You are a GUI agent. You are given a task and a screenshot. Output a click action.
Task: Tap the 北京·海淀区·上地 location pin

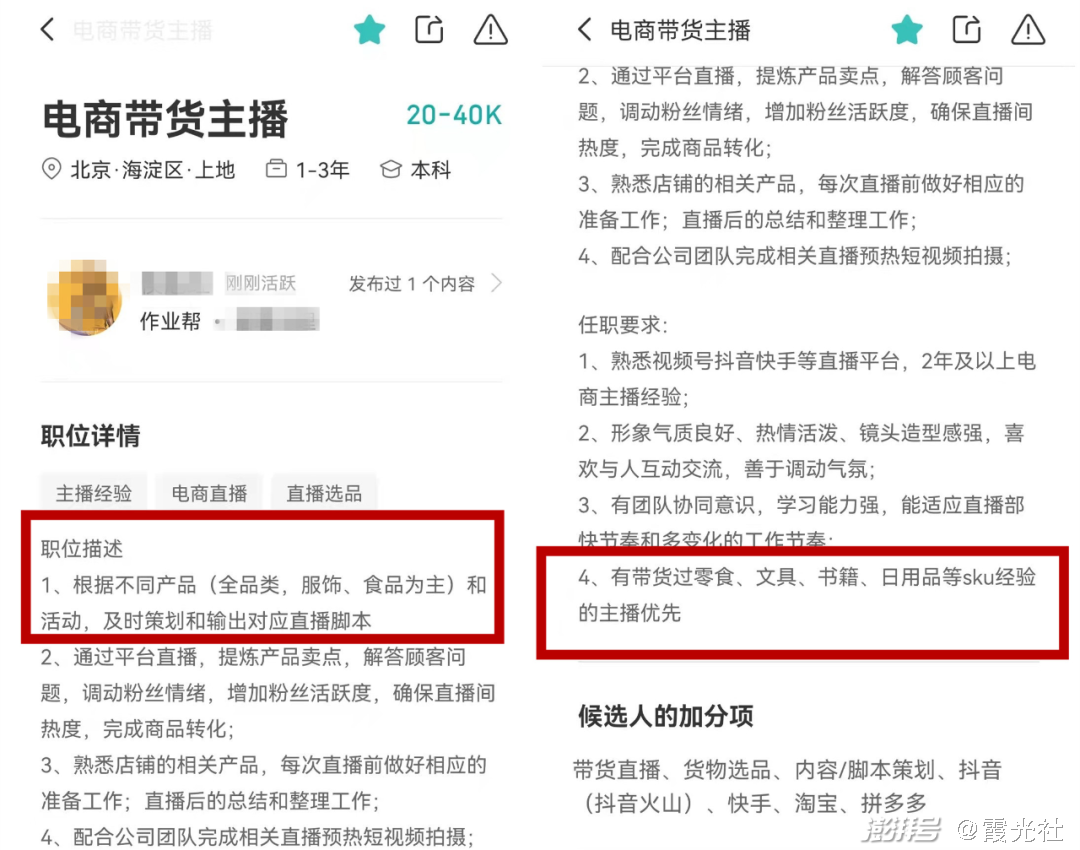click(51, 169)
